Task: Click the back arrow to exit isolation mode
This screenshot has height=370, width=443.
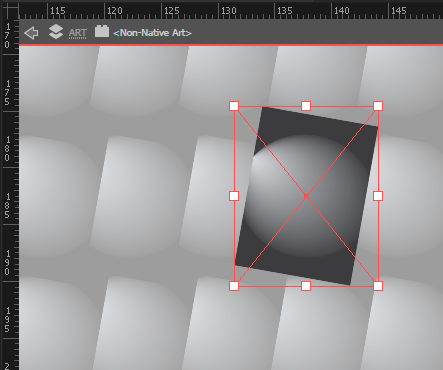Action: click(x=32, y=33)
